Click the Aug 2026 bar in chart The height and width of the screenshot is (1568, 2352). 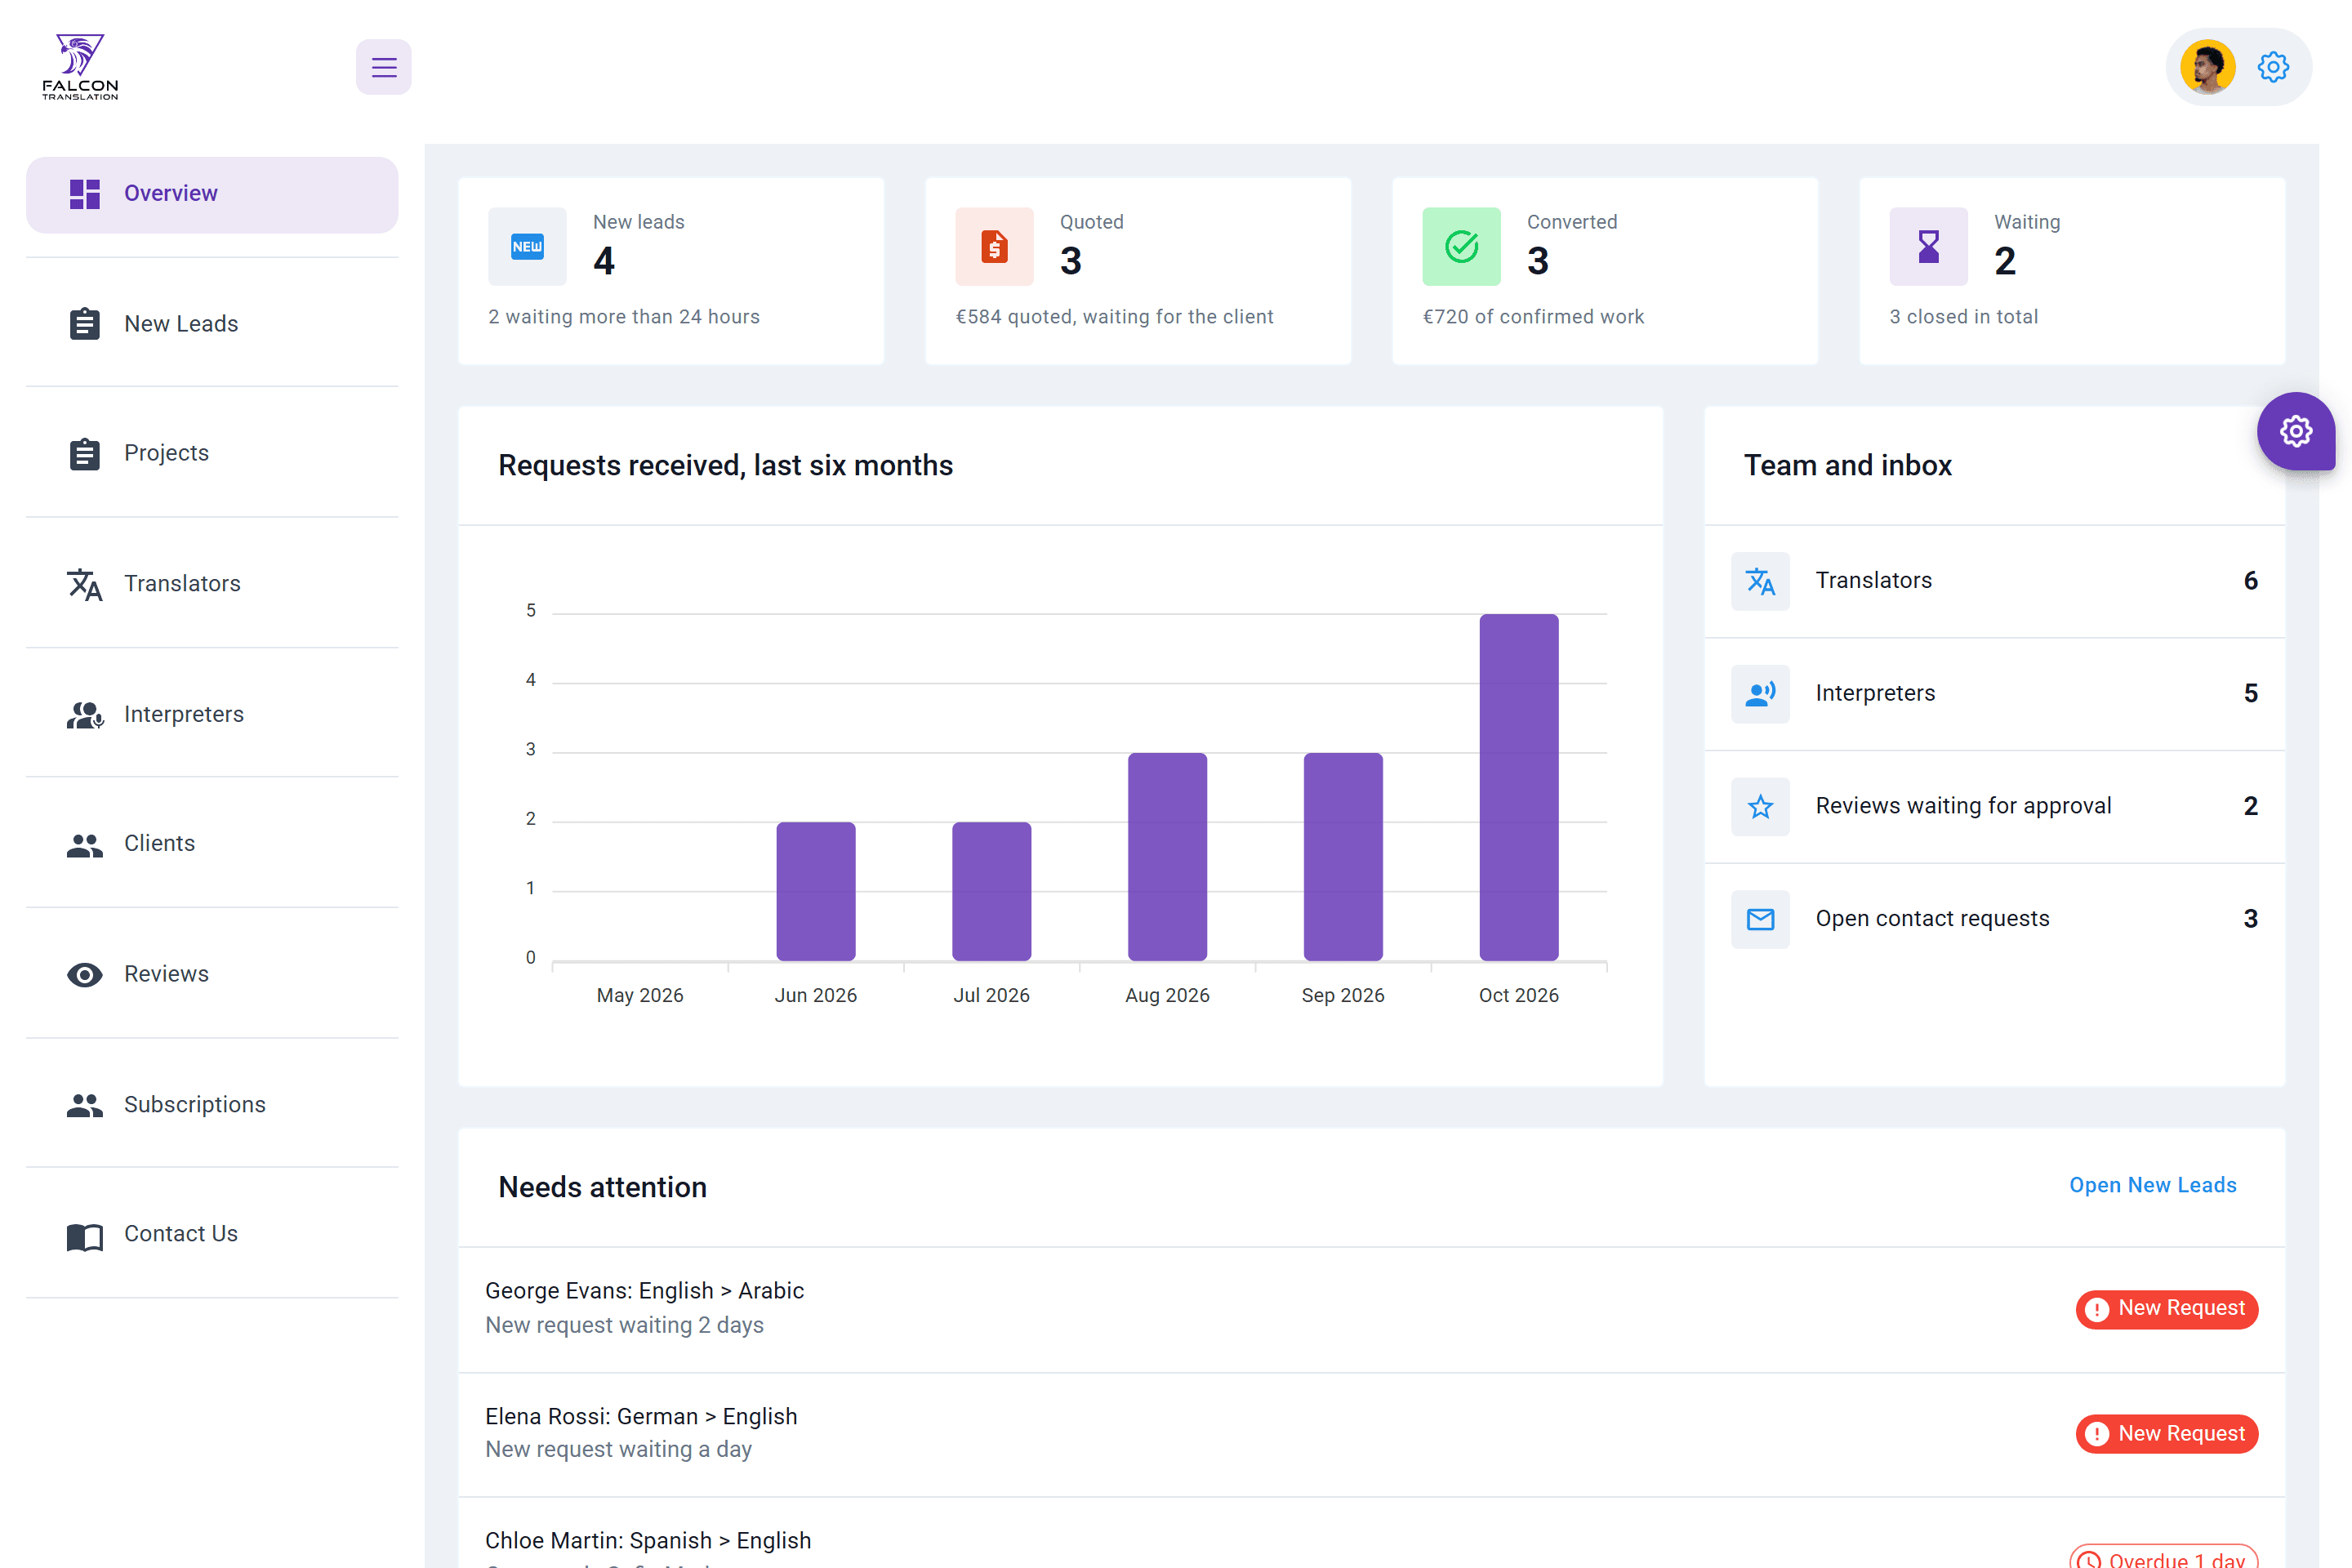tap(1167, 857)
